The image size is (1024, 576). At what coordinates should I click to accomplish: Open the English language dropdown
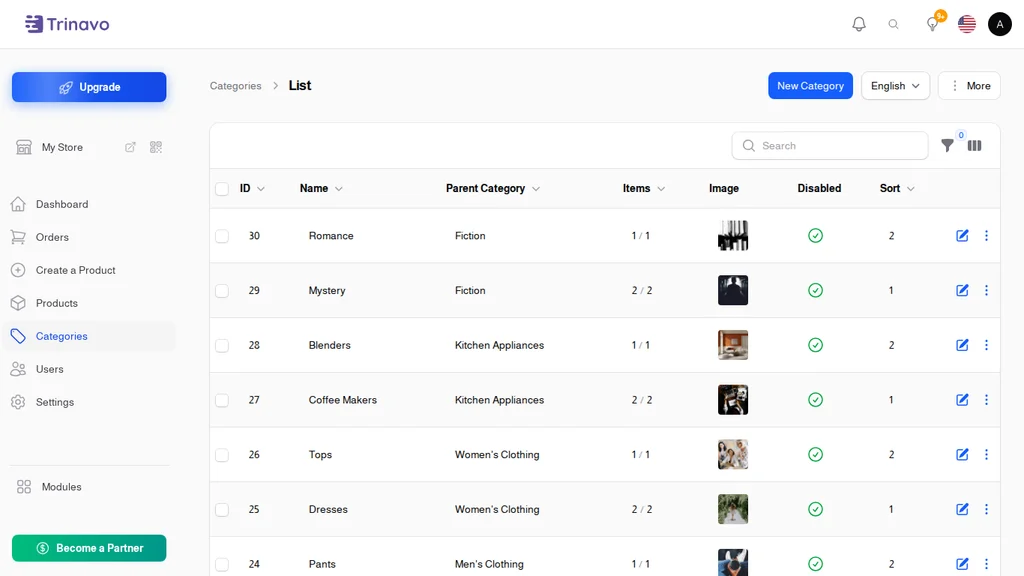[x=895, y=86]
